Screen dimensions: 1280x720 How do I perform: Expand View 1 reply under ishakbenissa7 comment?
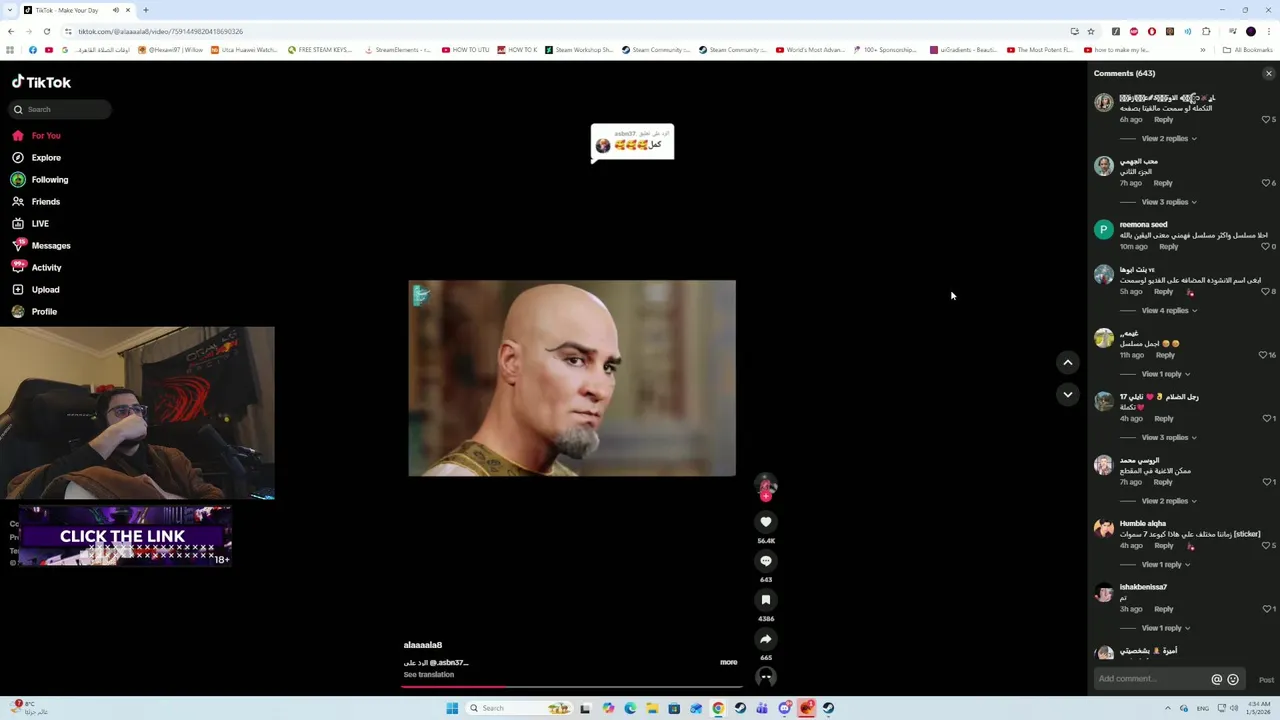(1166, 628)
